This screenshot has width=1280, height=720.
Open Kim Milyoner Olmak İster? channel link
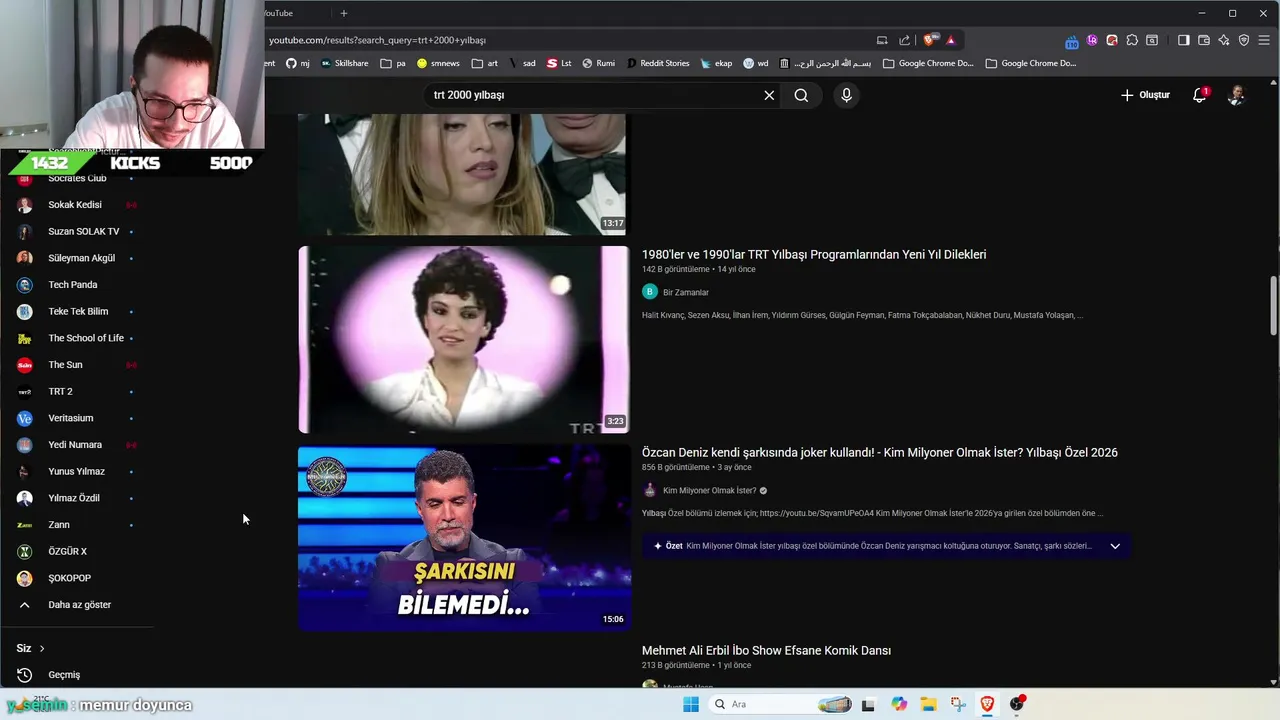click(x=709, y=491)
